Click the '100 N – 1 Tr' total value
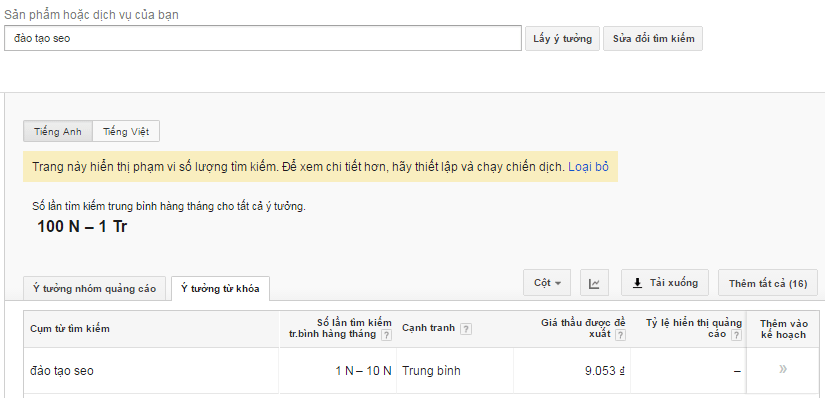The height and width of the screenshot is (398, 825). click(x=82, y=227)
